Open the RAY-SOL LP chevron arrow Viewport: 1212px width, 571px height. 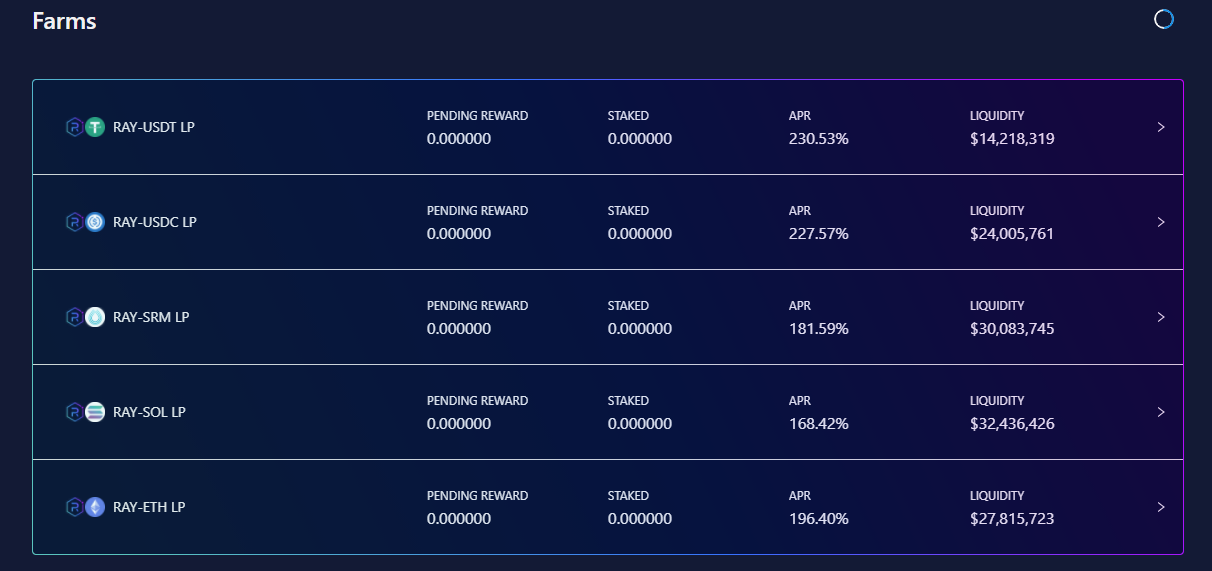tap(1161, 412)
